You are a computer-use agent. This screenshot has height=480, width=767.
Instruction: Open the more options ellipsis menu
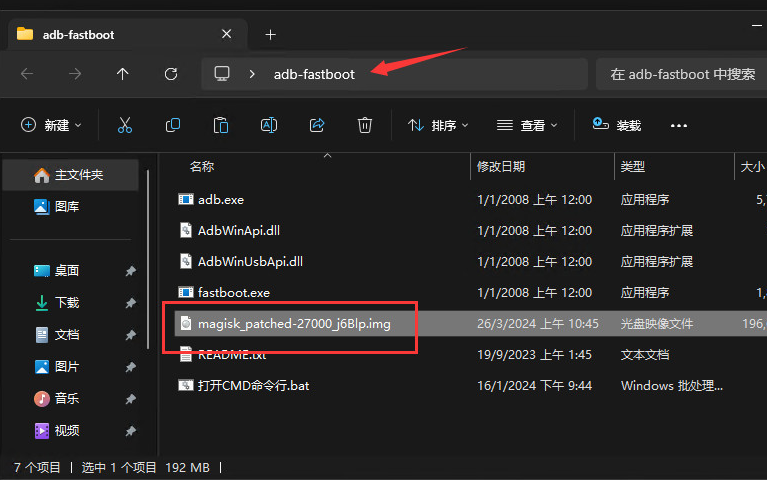coord(679,125)
